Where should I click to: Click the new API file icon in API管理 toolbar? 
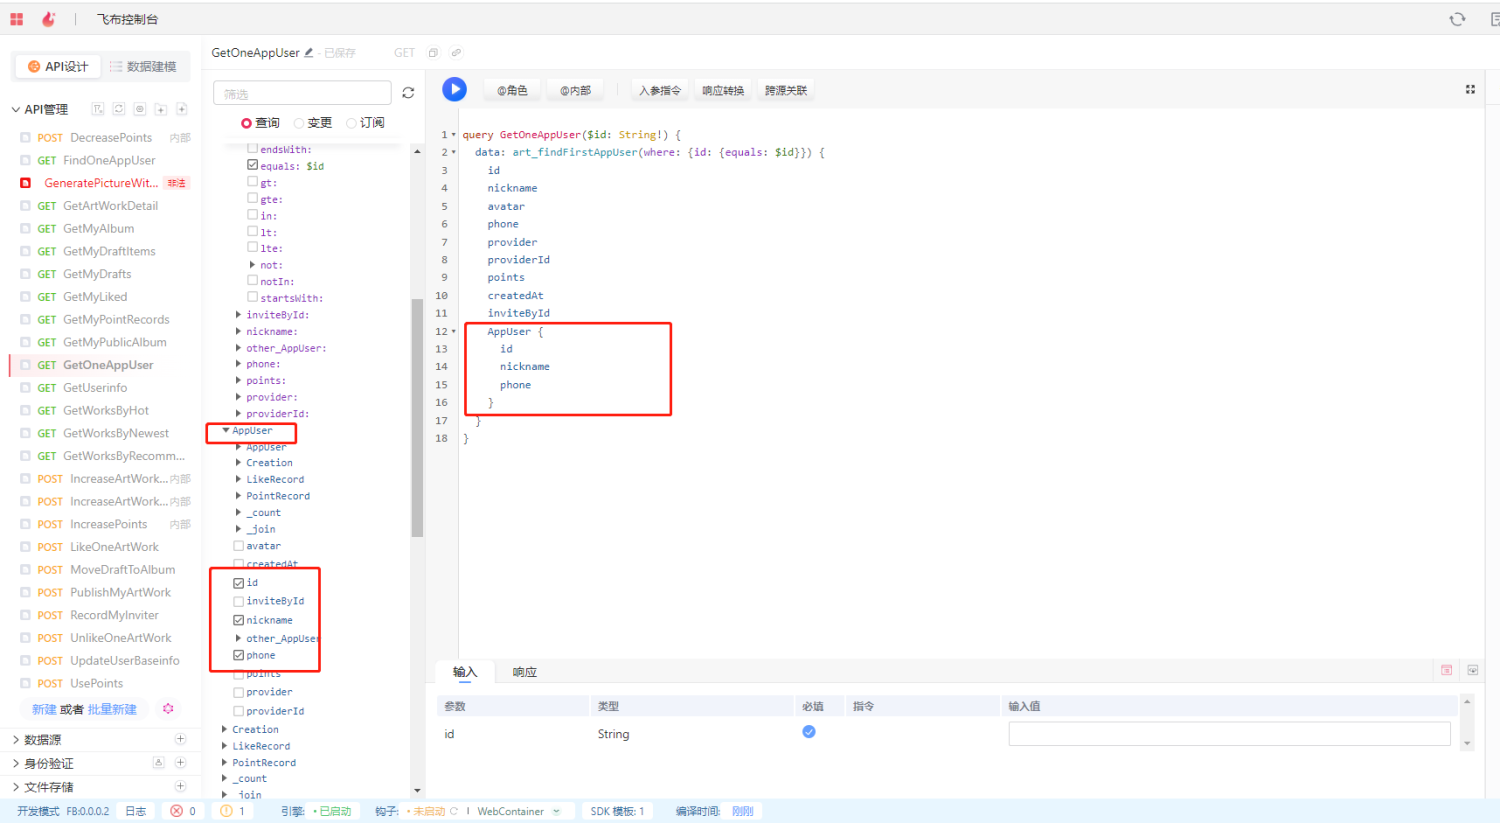coord(181,108)
